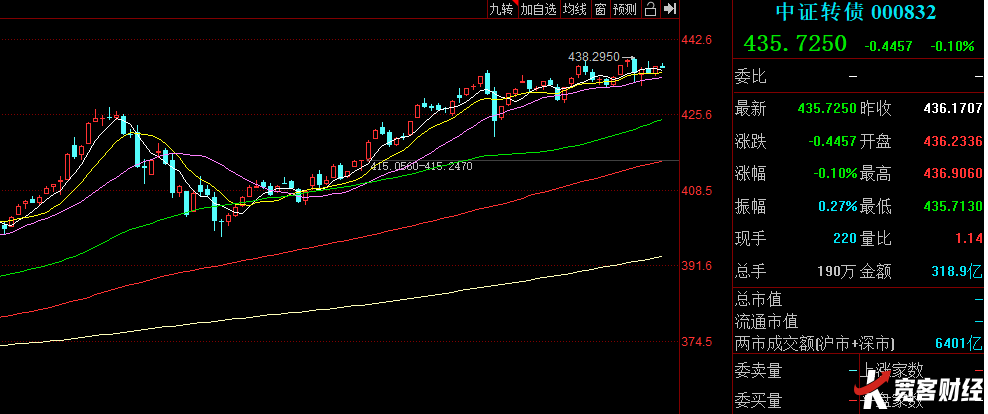Screen dimensions: 988x414
Task: Click 昨收 value 436.1707
Action: [x=953, y=109]
